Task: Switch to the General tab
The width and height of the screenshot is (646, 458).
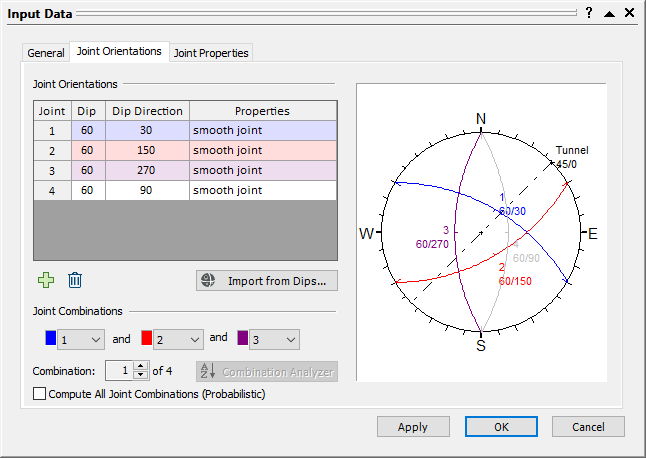Action: point(46,53)
